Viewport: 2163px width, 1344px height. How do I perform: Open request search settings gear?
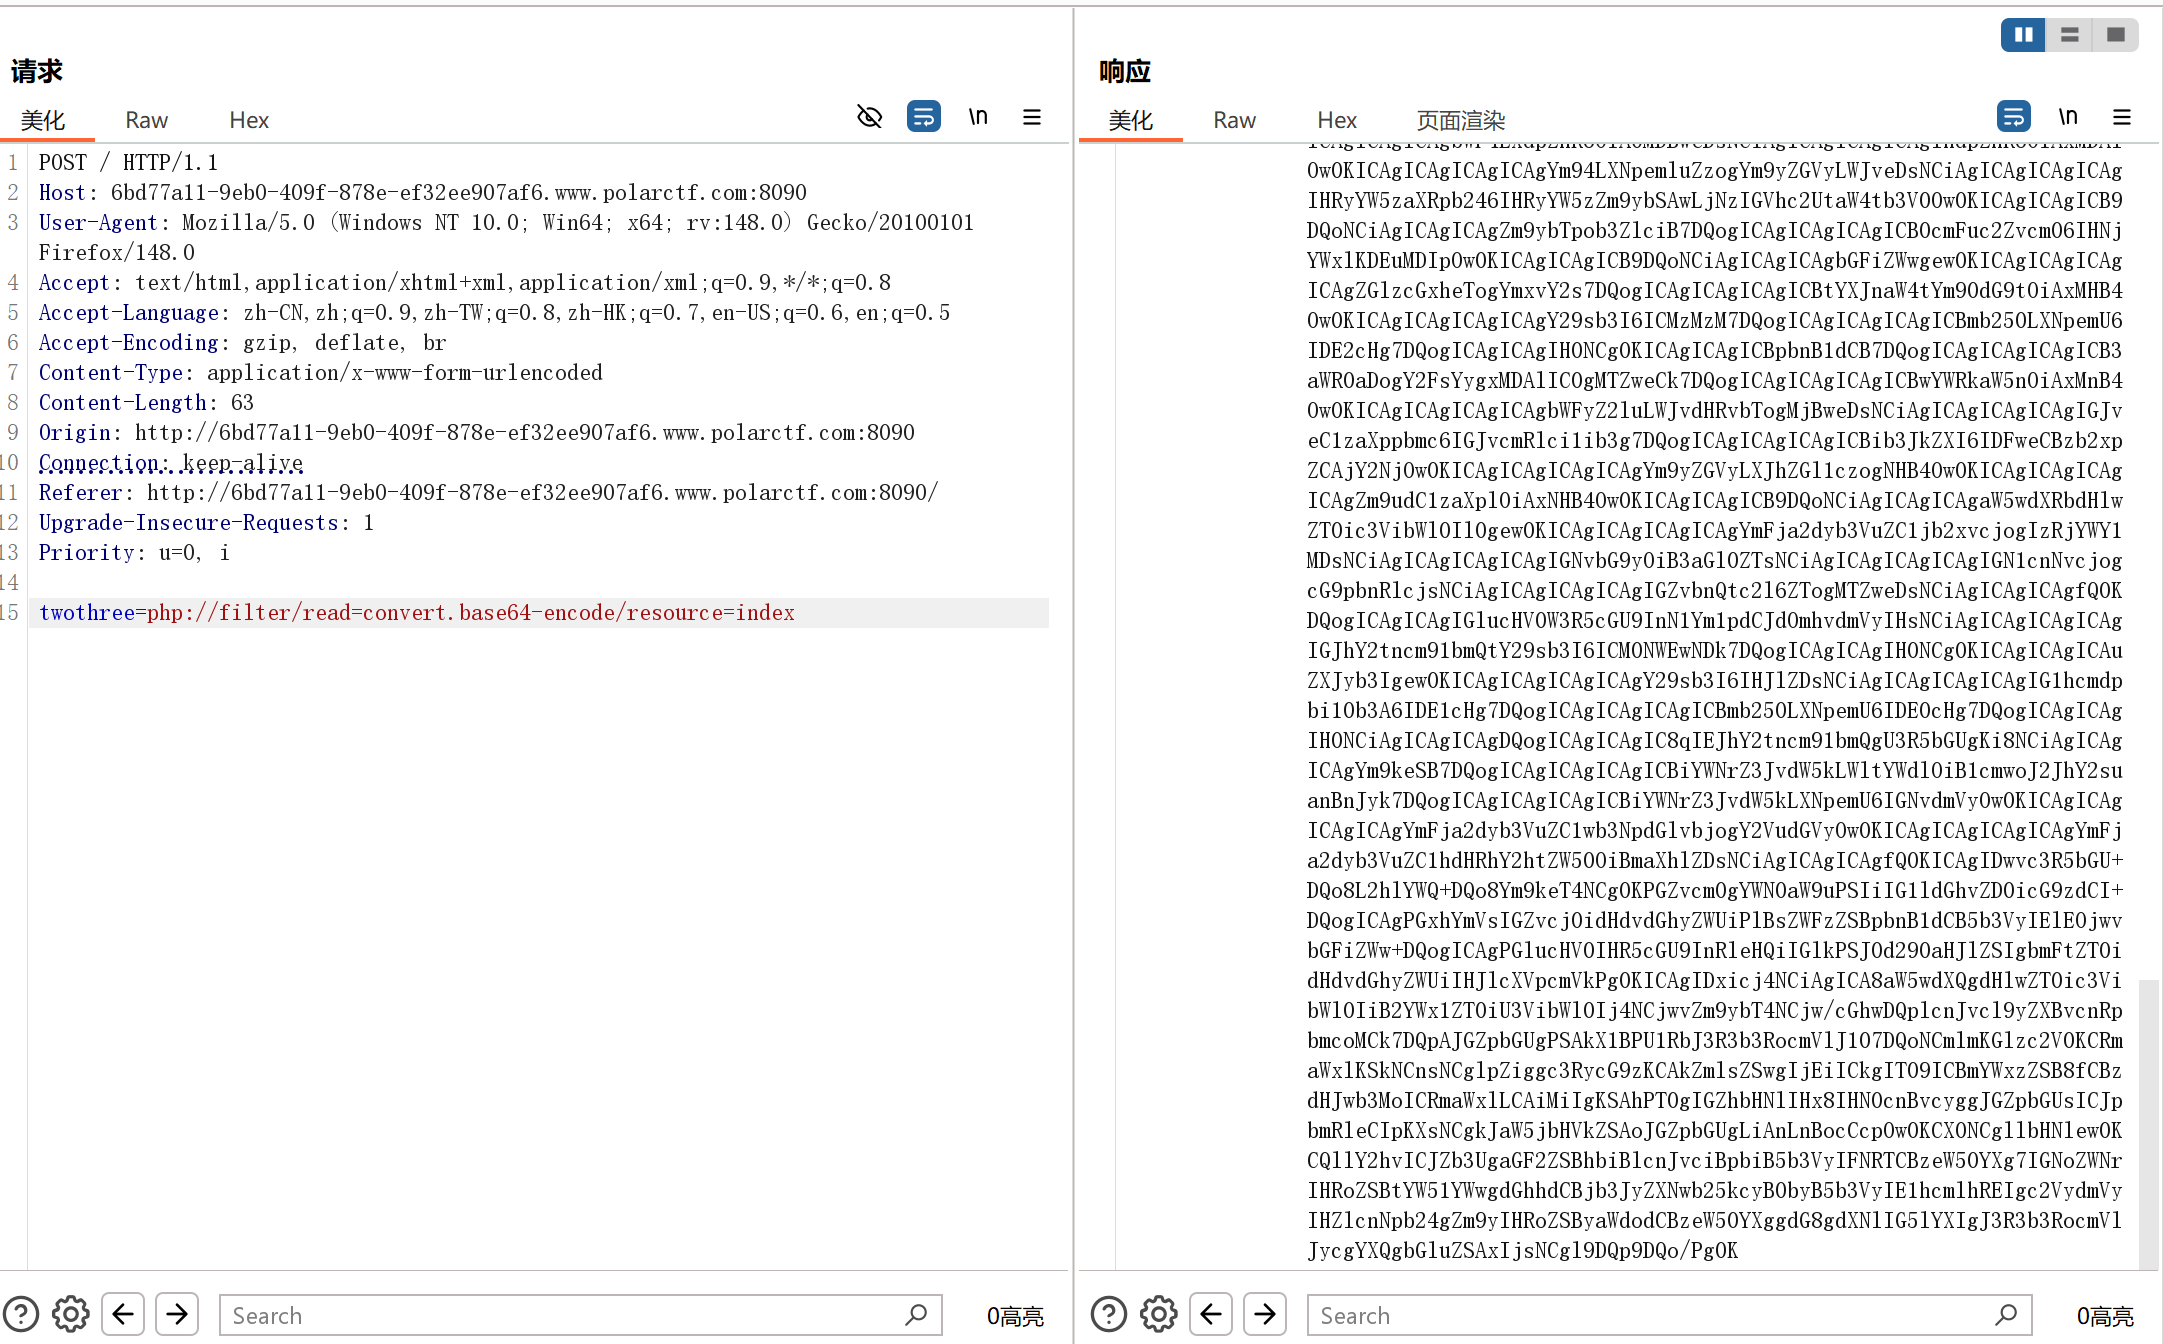70,1314
